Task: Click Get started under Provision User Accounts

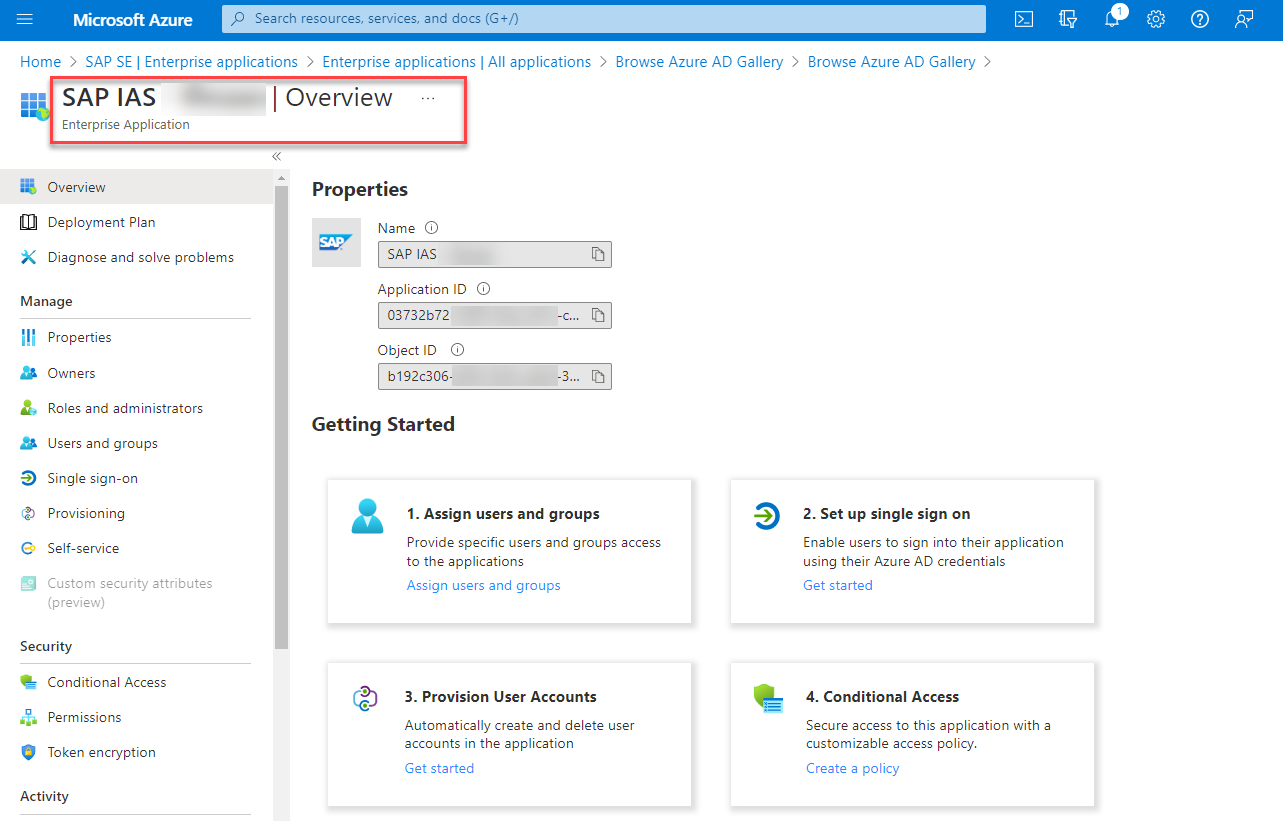Action: [439, 768]
